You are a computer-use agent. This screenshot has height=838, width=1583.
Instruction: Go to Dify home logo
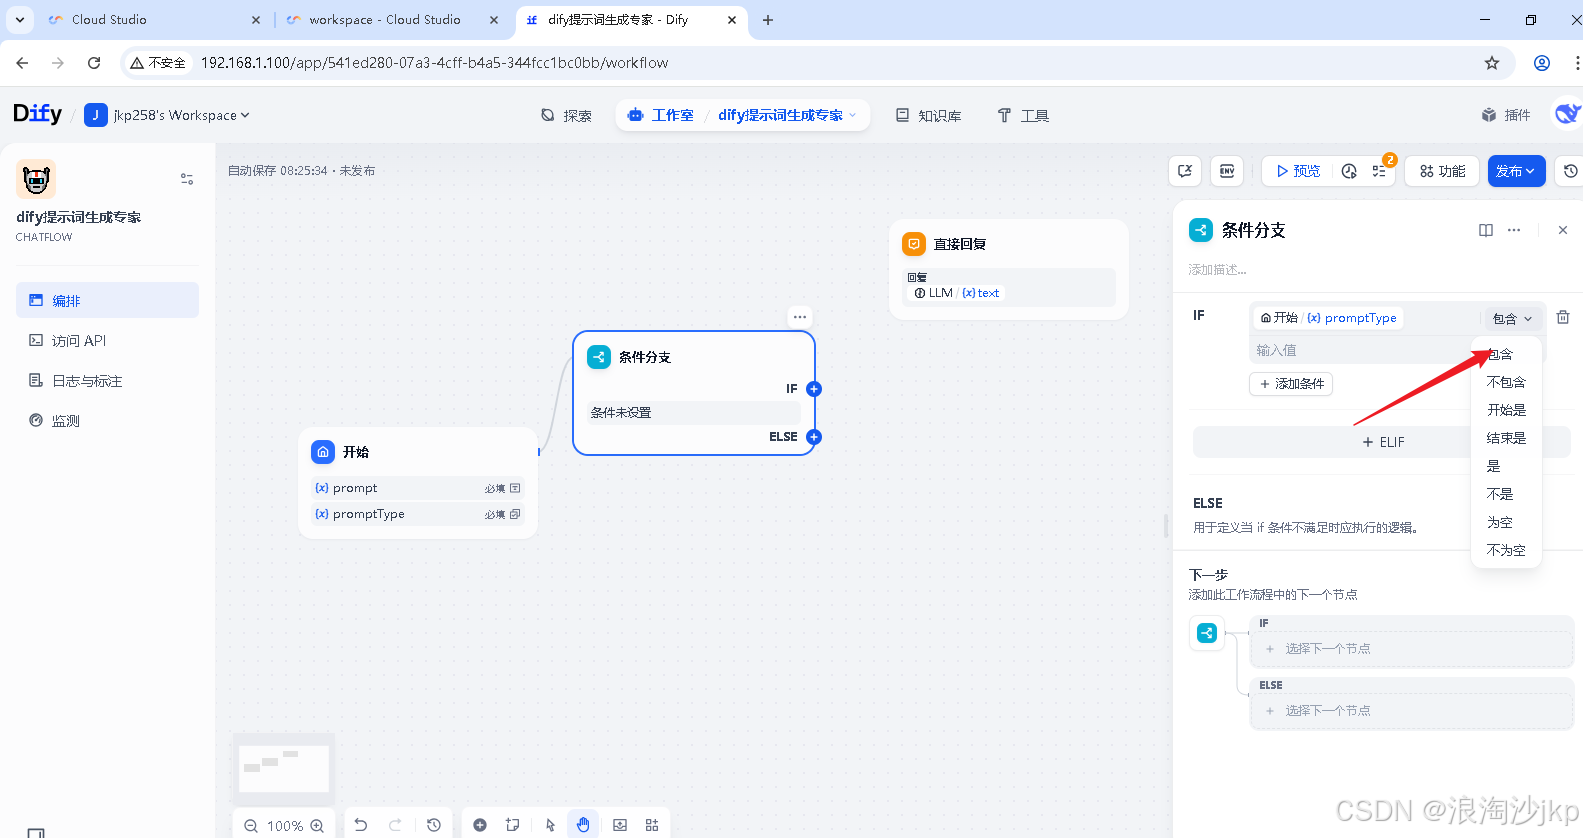(x=37, y=114)
